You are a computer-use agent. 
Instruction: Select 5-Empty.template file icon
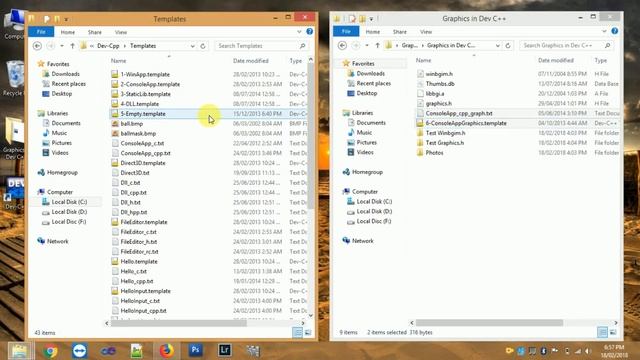coord(115,114)
